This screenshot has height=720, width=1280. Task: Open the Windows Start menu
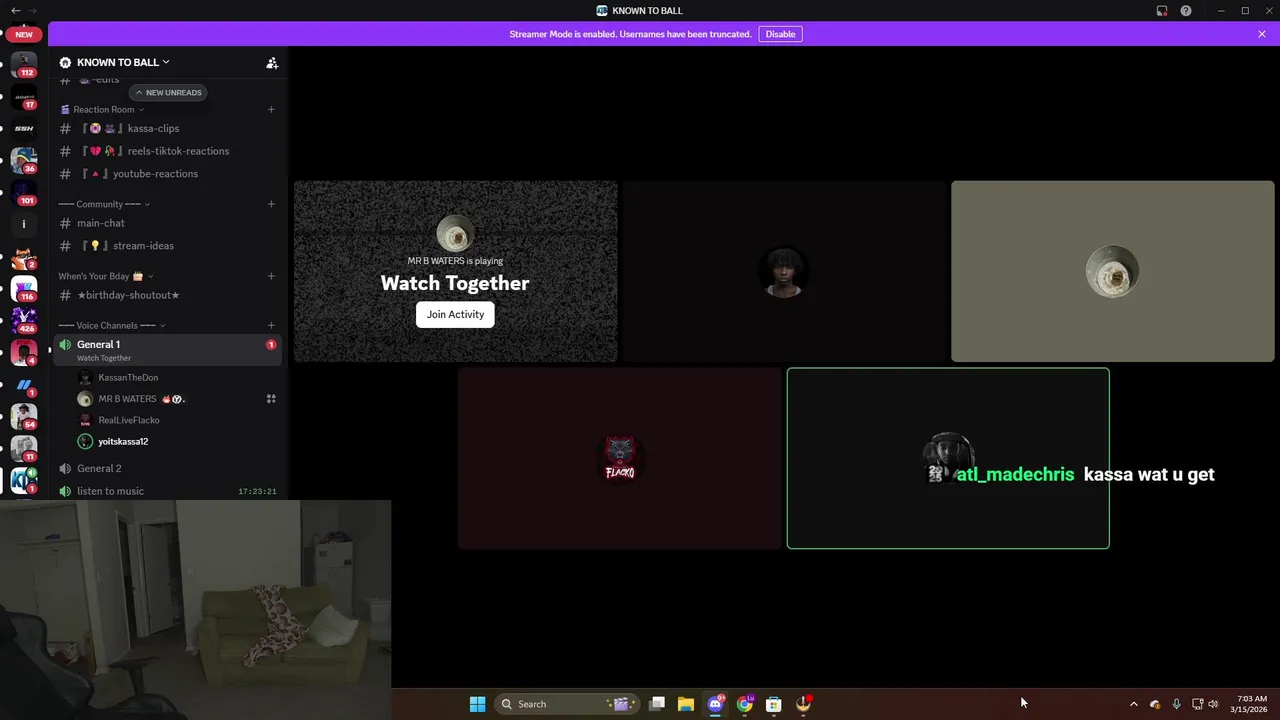pos(478,704)
